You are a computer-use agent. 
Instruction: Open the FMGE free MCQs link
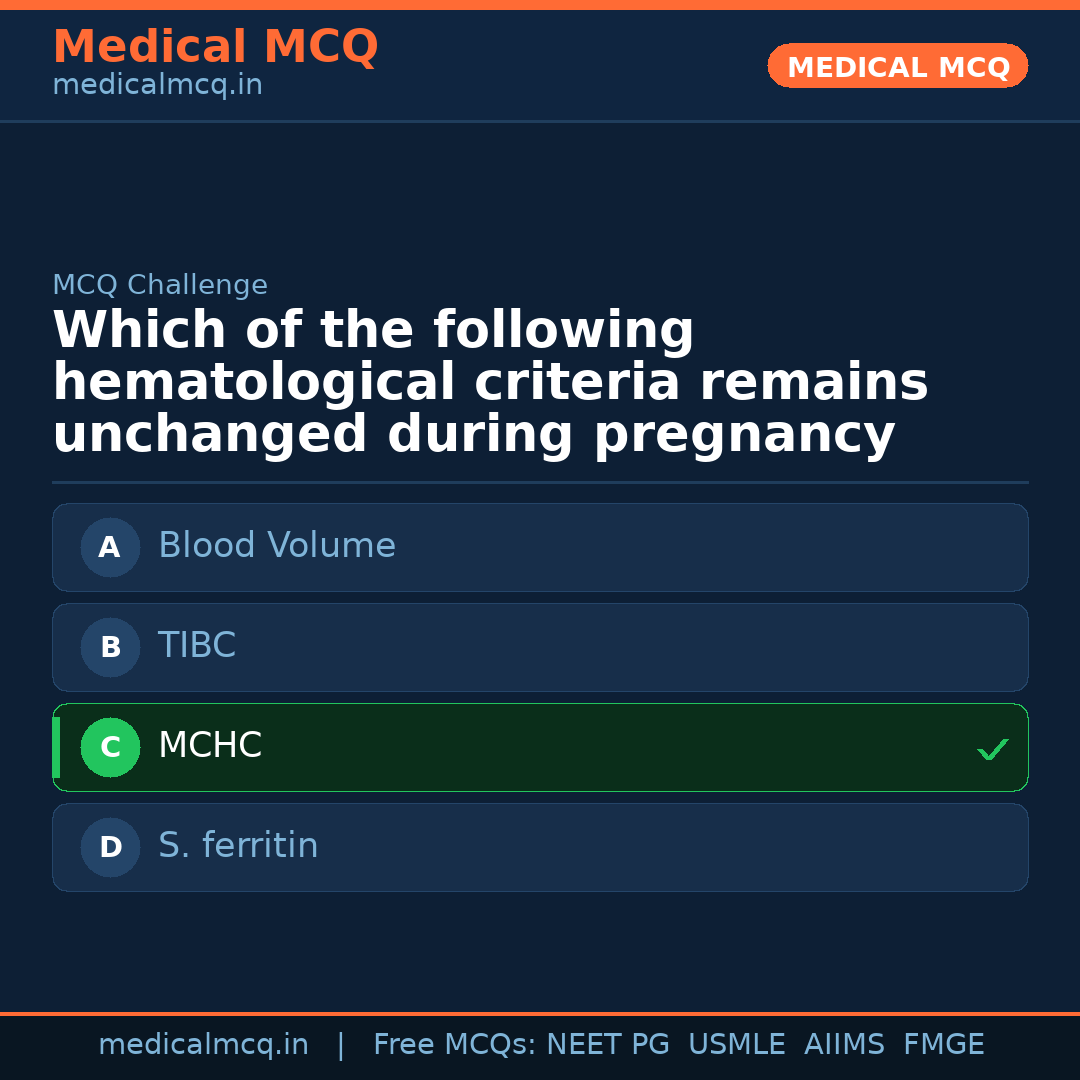943,1043
